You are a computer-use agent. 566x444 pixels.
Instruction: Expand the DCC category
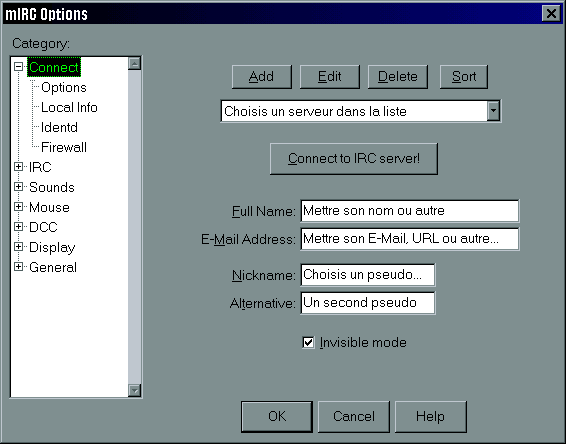pyautogui.click(x=18, y=227)
